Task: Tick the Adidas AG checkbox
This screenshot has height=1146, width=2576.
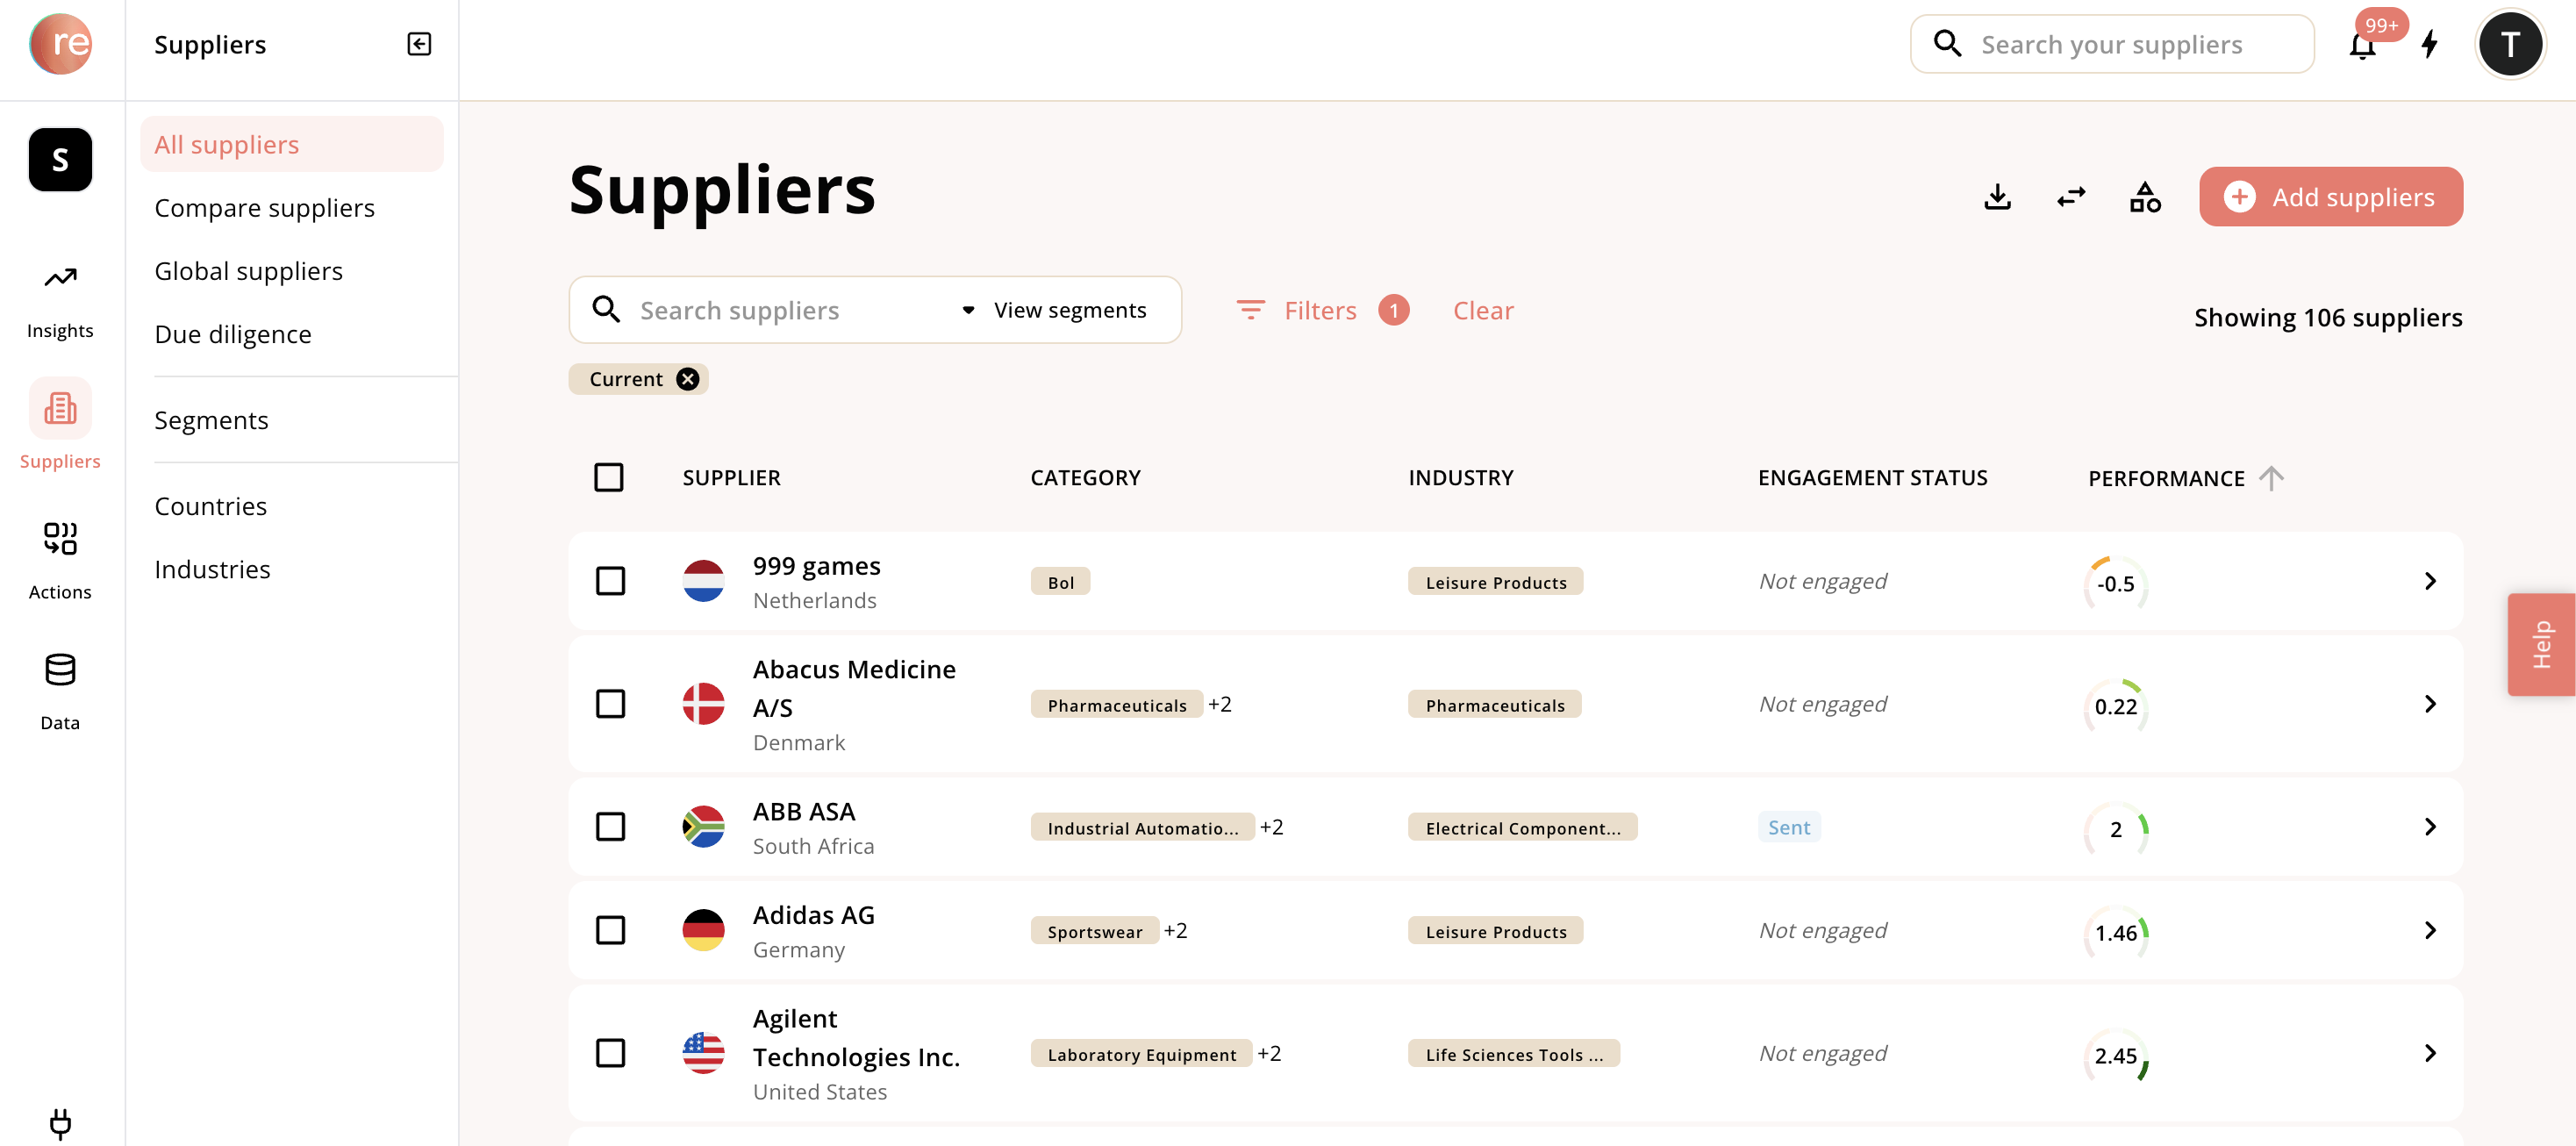Action: [610, 930]
